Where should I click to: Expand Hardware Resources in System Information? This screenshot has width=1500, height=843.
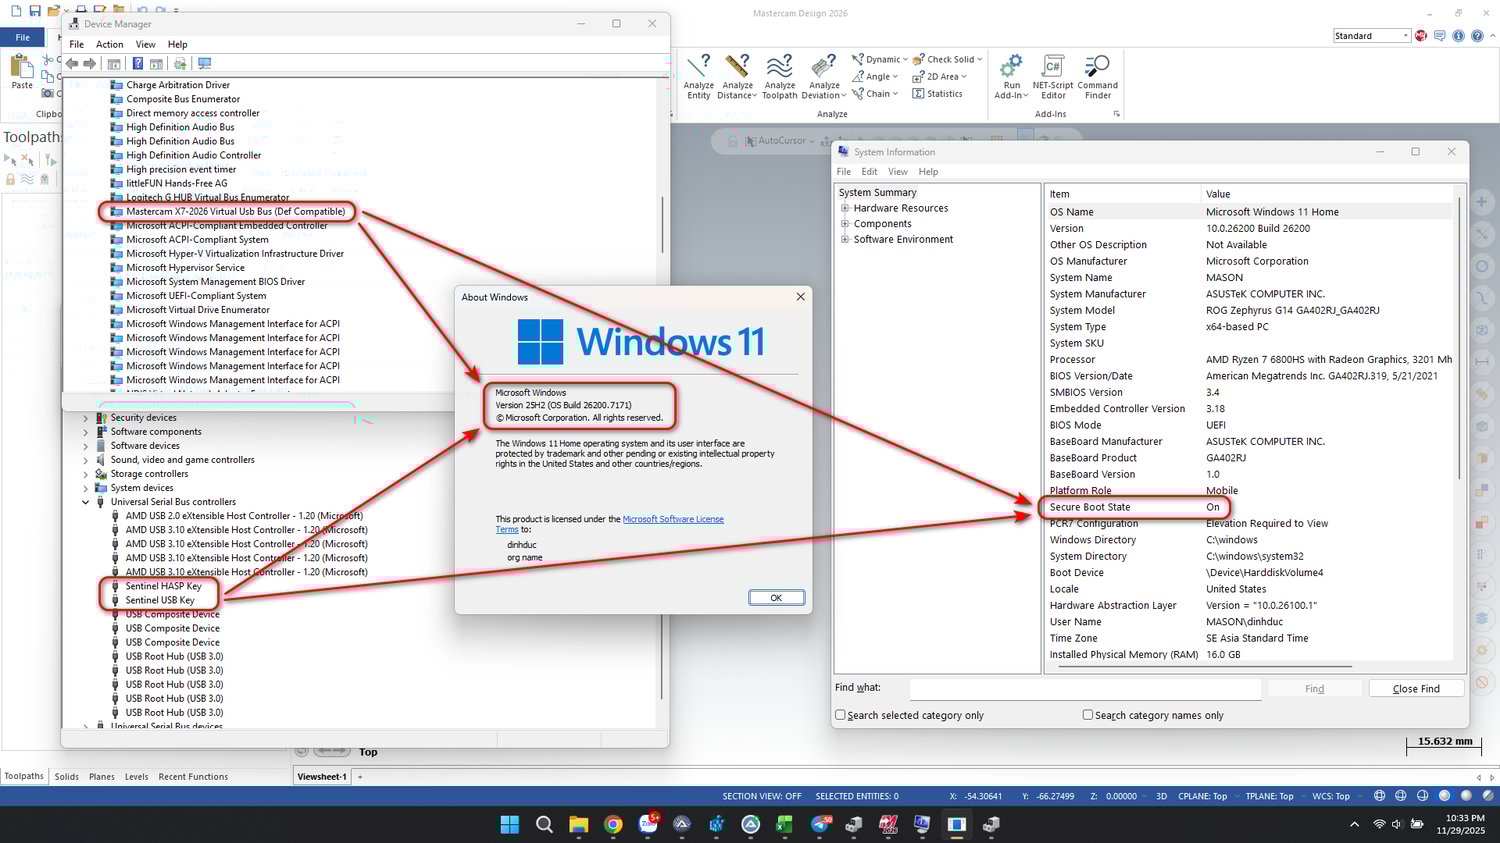pyautogui.click(x=845, y=208)
